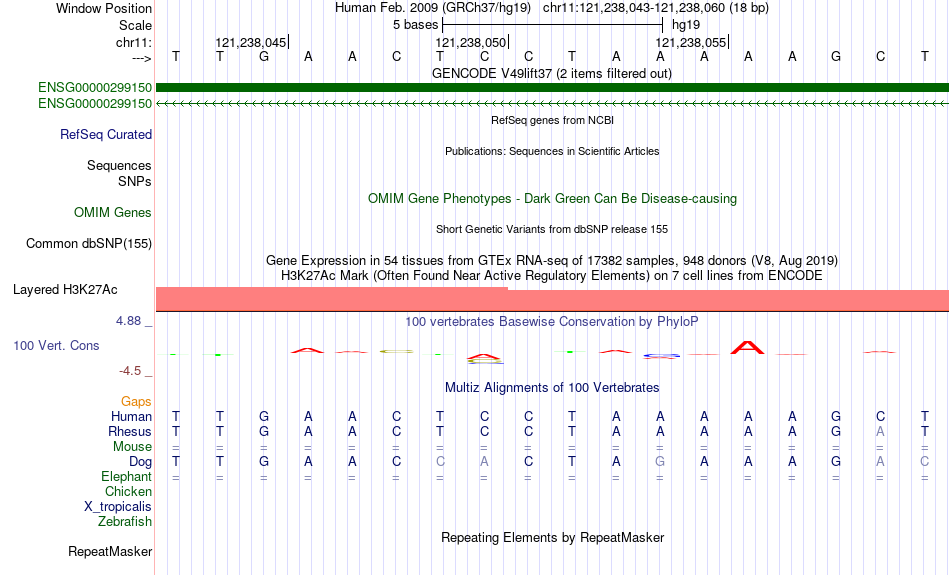The image size is (950, 575).
Task: Select the Chicken species row label
Action: (x=128, y=491)
